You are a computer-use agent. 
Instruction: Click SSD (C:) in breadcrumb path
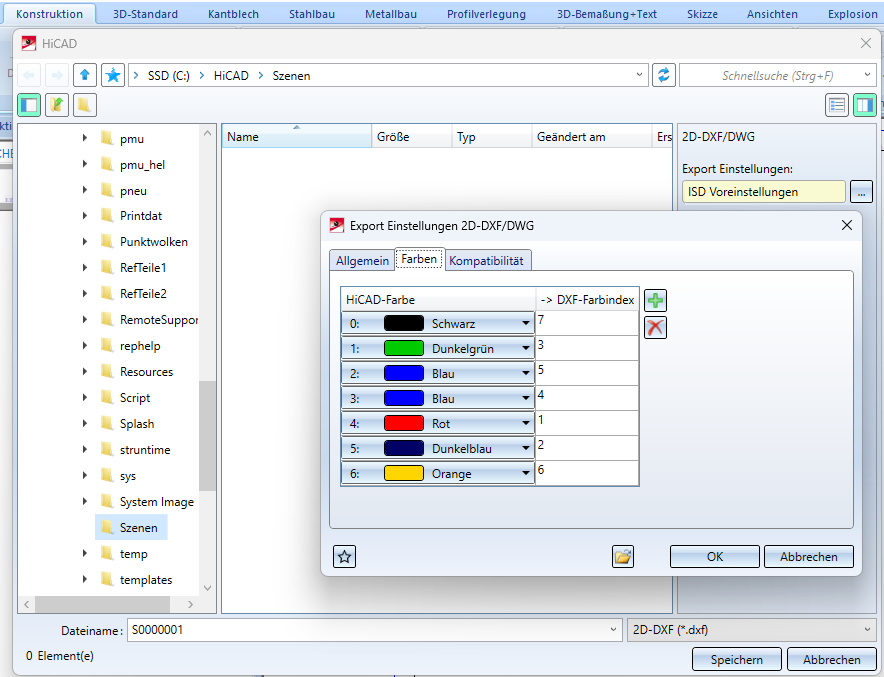[x=169, y=76]
